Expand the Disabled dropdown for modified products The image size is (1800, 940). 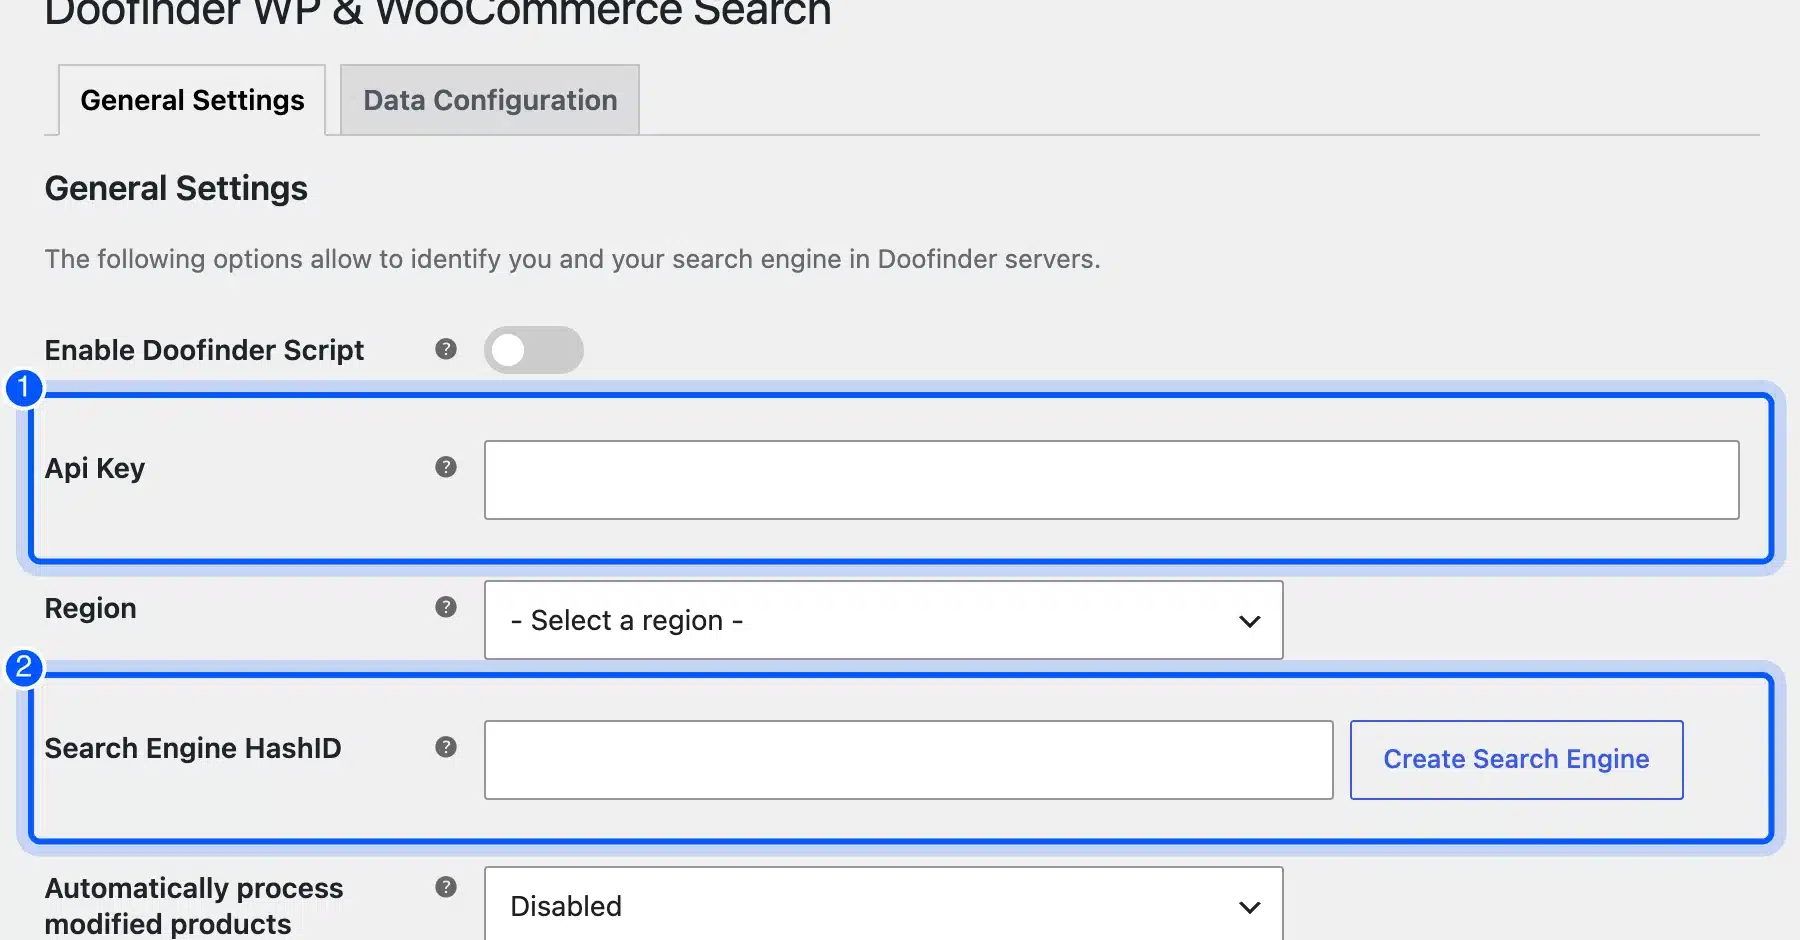(x=883, y=904)
